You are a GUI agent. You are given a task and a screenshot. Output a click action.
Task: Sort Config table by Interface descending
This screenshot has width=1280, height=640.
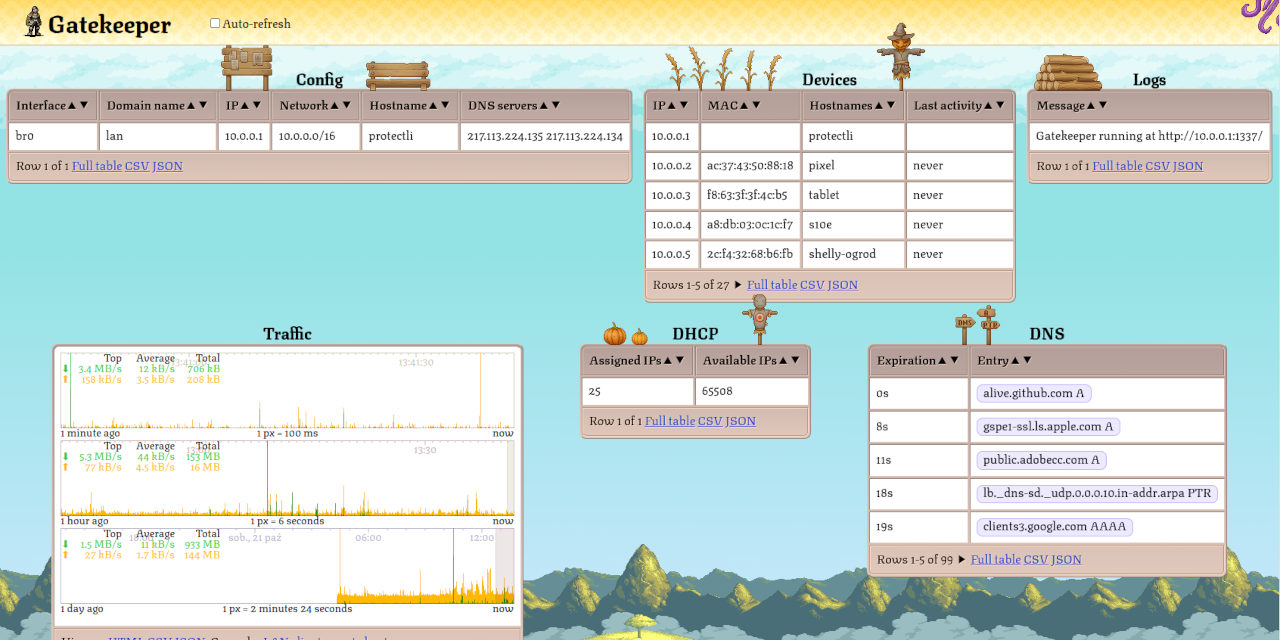(84, 105)
